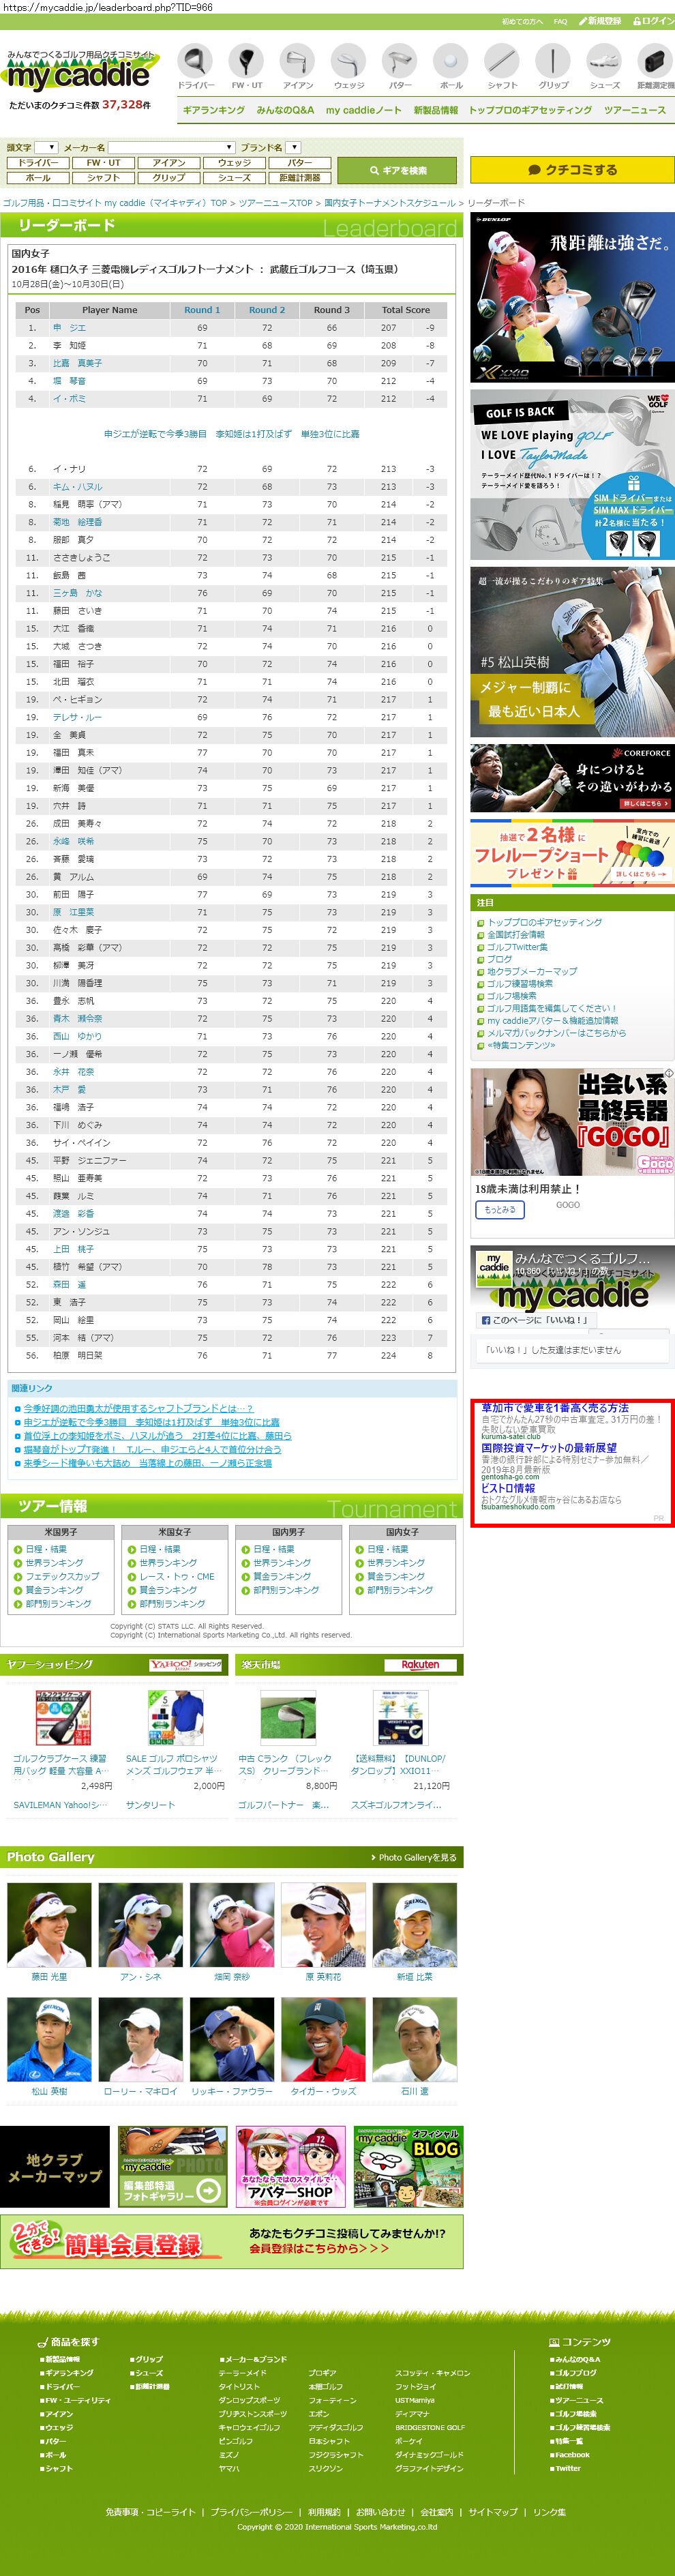Screen dimensions: 675x2576
Task: Click the 初めての方へ link
Action: pos(522,21)
